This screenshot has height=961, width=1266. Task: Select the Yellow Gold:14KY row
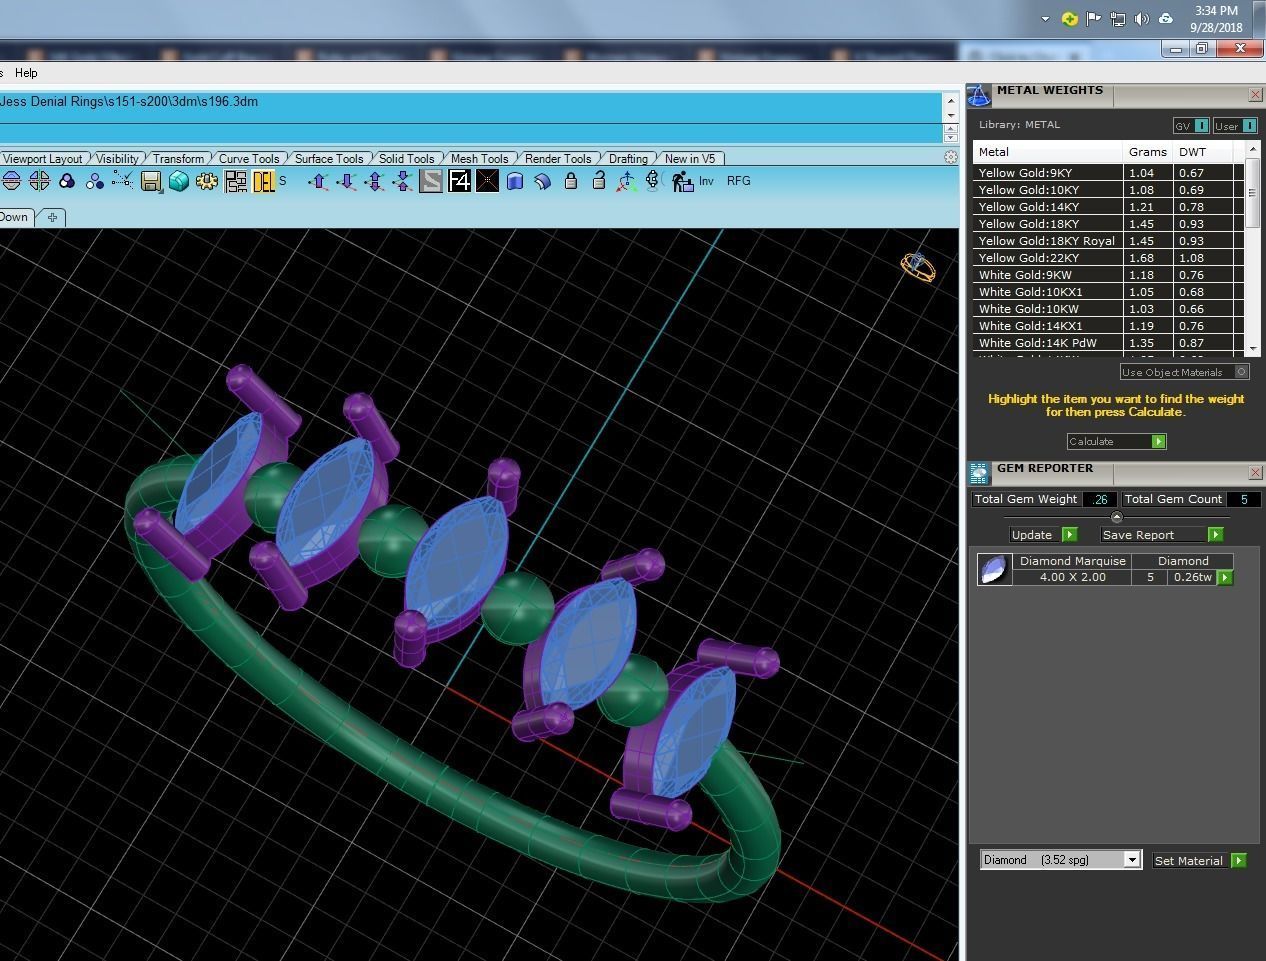(1108, 207)
